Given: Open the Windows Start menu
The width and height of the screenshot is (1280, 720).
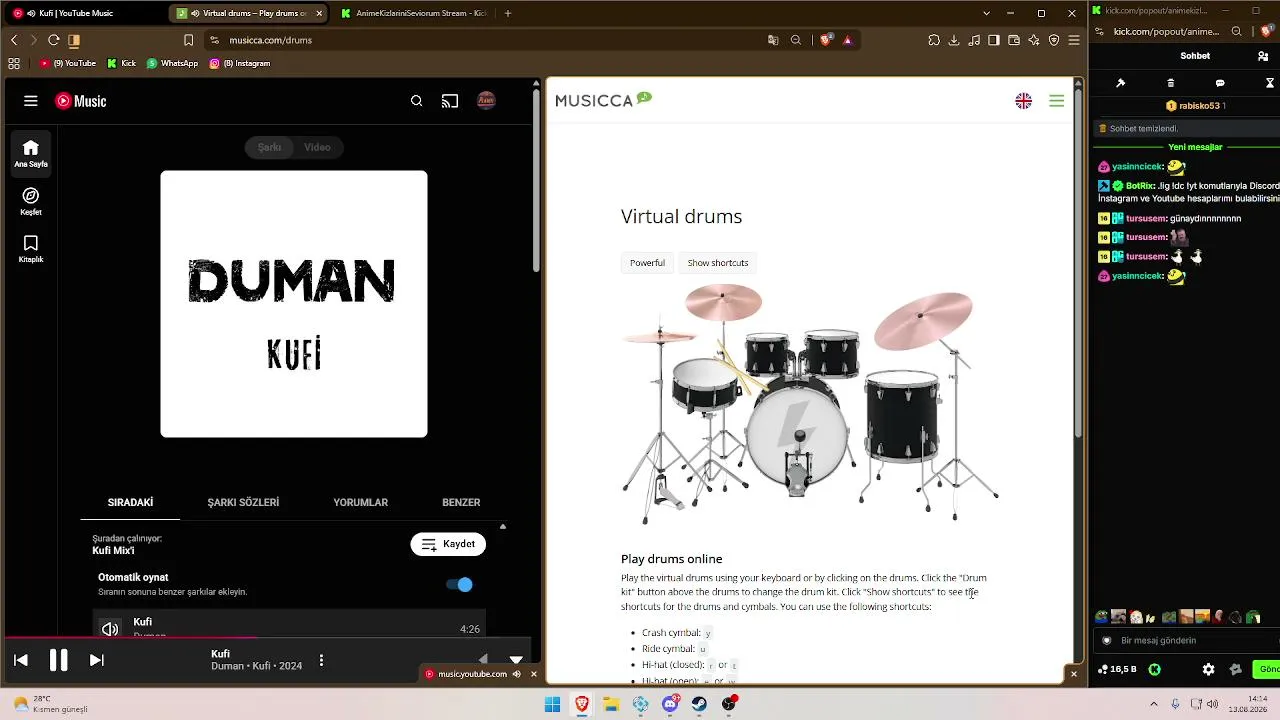Looking at the screenshot, I should [552, 704].
